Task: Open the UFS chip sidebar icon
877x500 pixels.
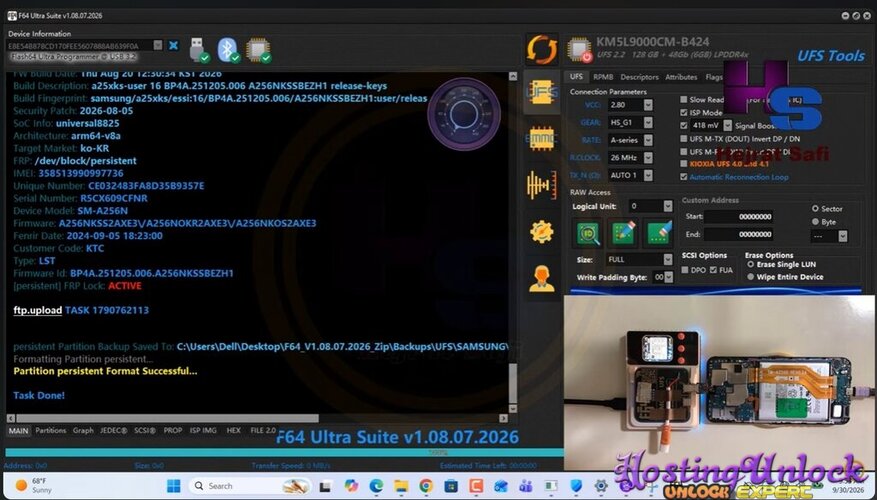Action: 541,92
